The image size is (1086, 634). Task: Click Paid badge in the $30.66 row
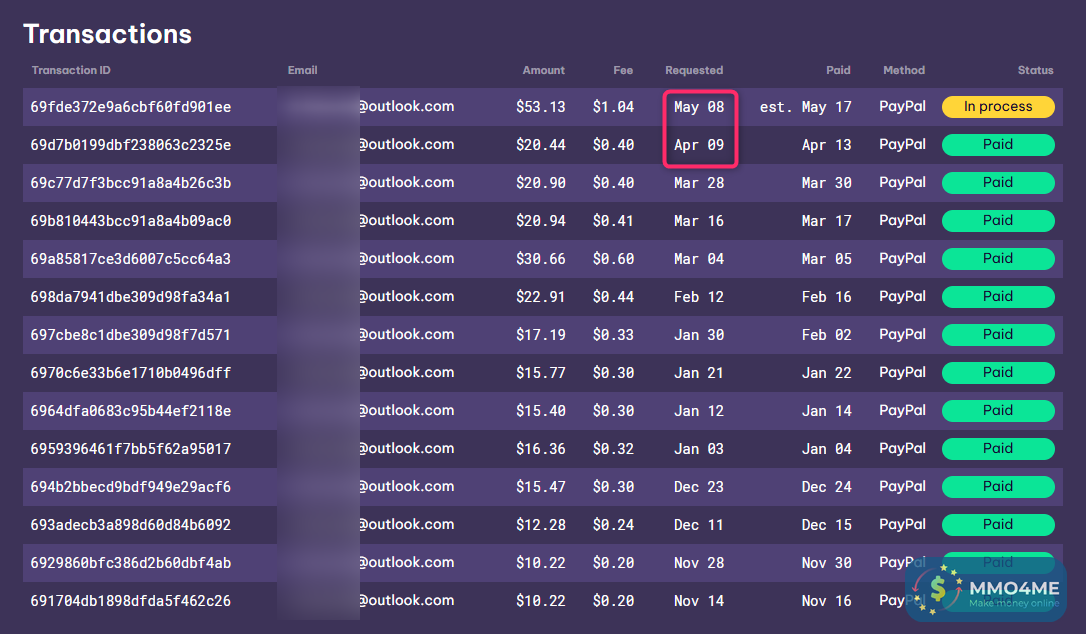[x=998, y=259]
